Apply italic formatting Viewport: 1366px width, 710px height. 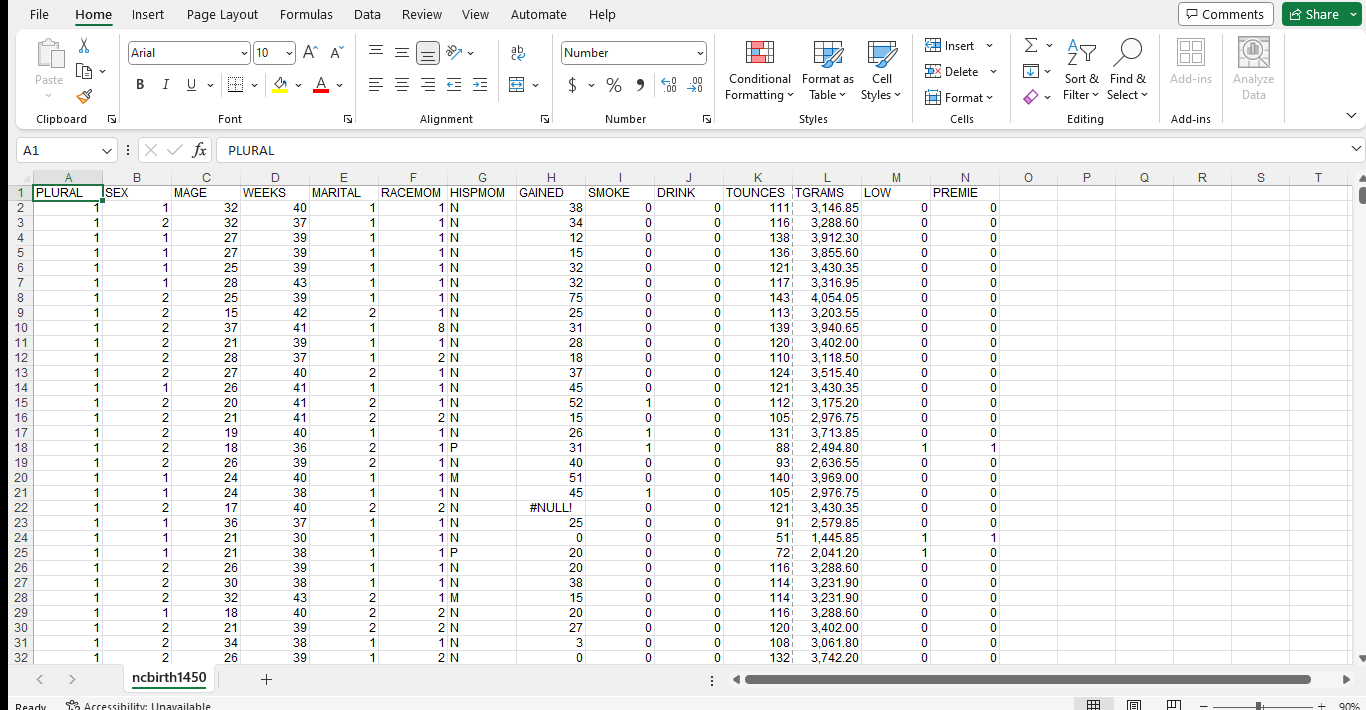pos(165,84)
